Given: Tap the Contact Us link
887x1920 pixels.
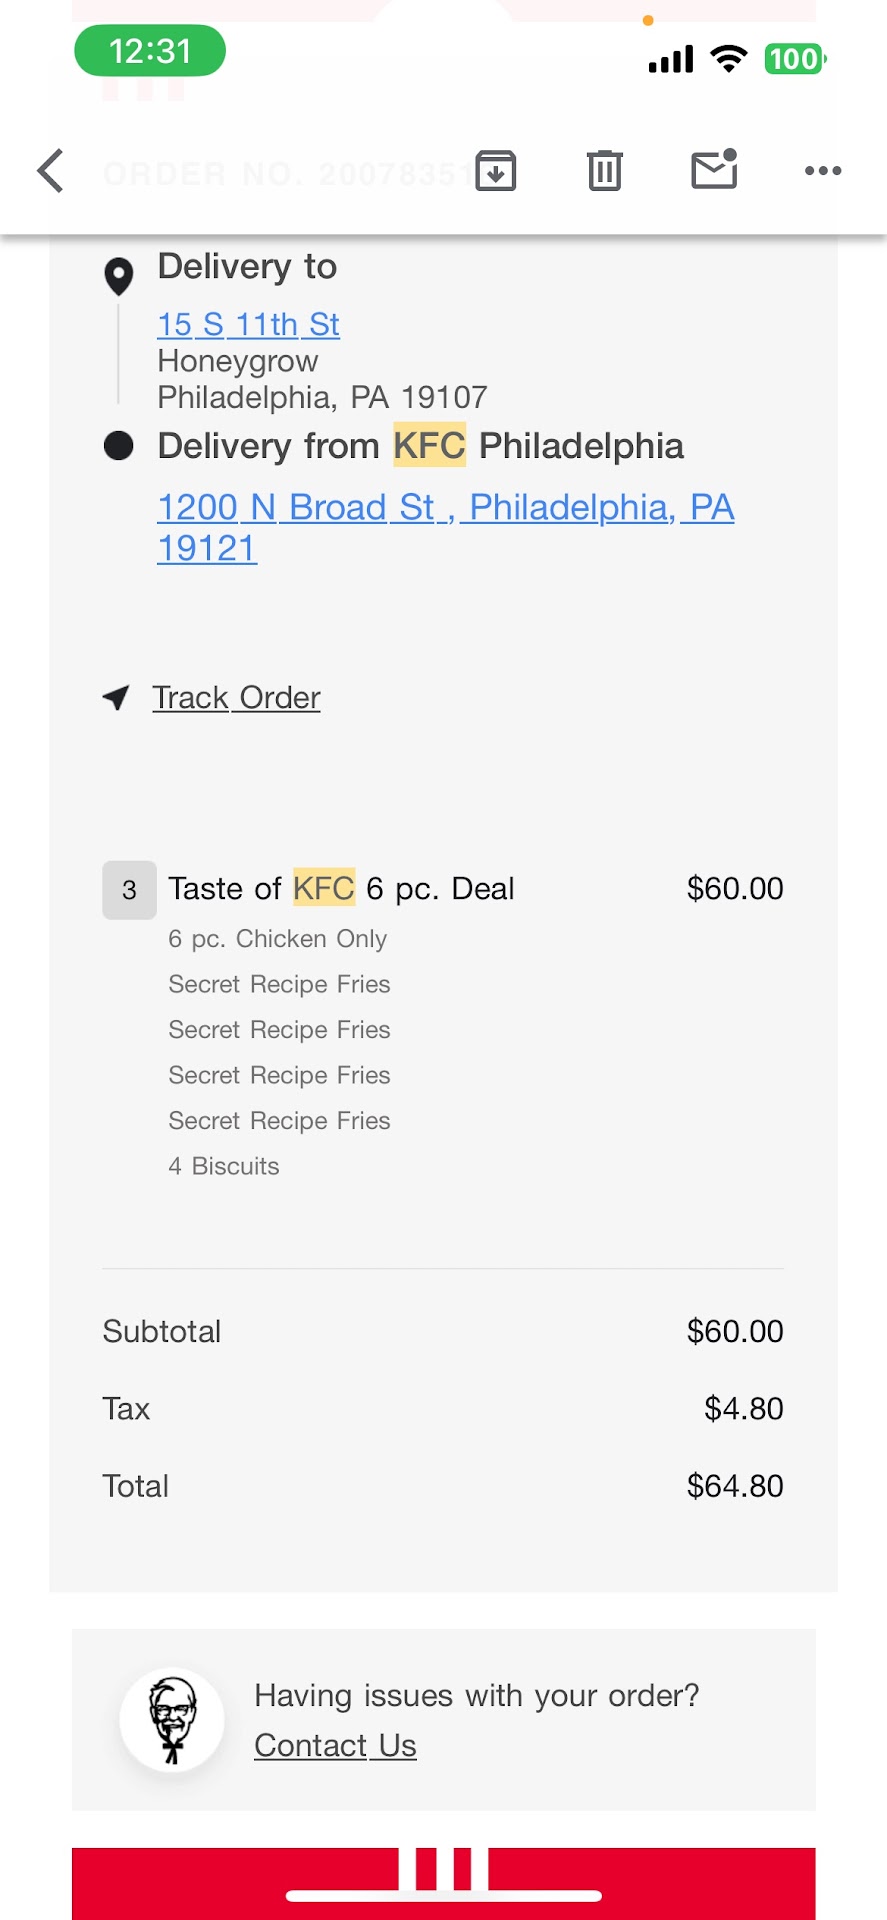Looking at the screenshot, I should pyautogui.click(x=335, y=1745).
